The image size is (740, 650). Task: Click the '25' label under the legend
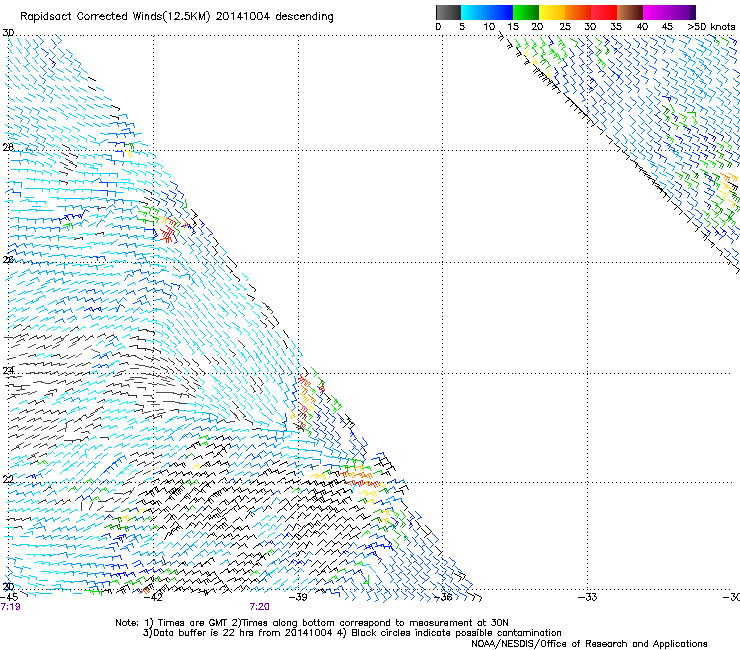pyautogui.click(x=565, y=27)
